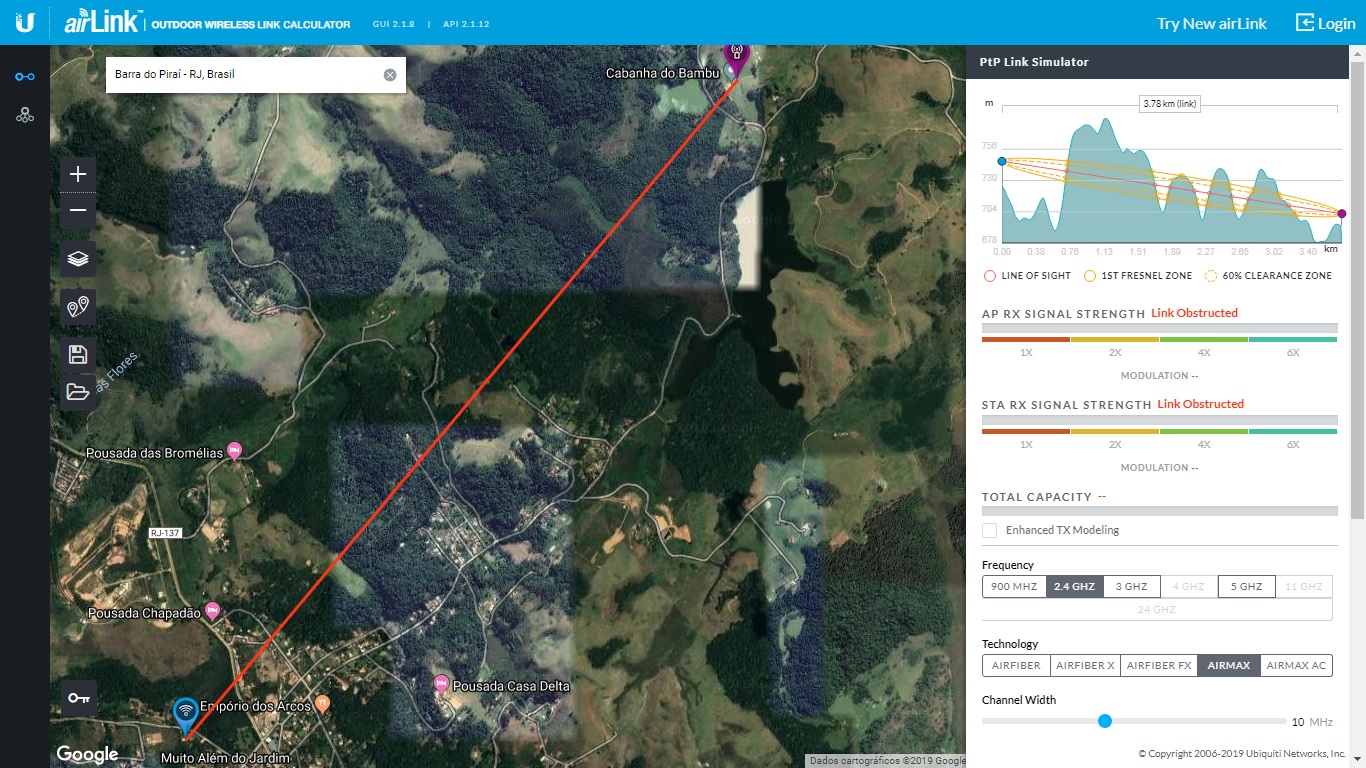This screenshot has height=768, width=1366.
Task: Click the key icon button
Action: tap(78, 697)
